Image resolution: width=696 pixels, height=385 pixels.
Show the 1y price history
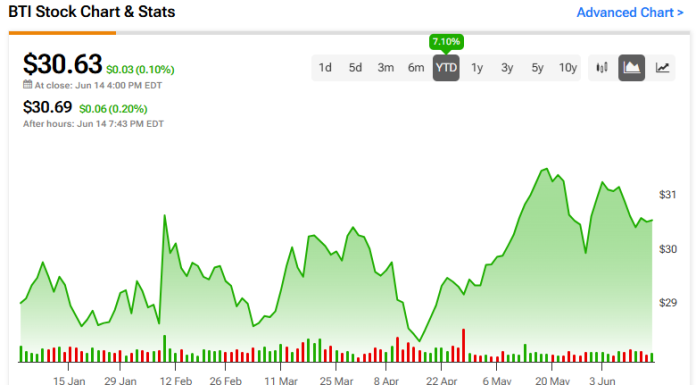tap(477, 67)
